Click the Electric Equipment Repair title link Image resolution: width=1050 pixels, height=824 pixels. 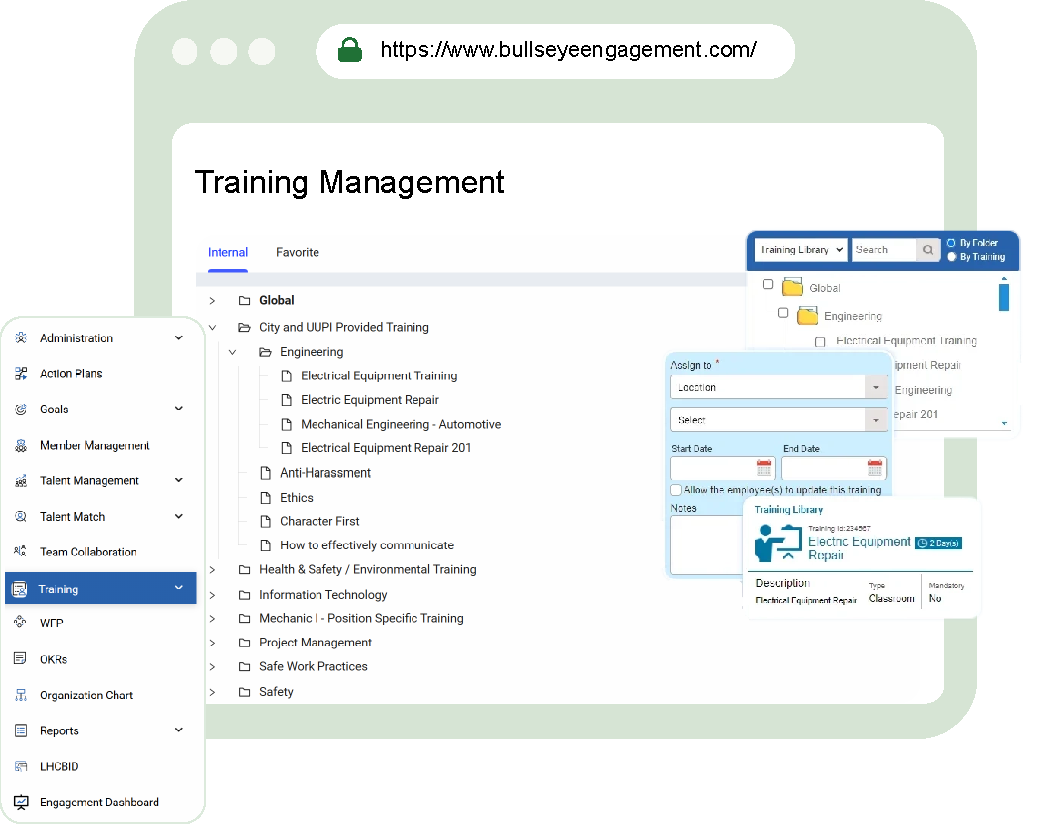(x=858, y=548)
